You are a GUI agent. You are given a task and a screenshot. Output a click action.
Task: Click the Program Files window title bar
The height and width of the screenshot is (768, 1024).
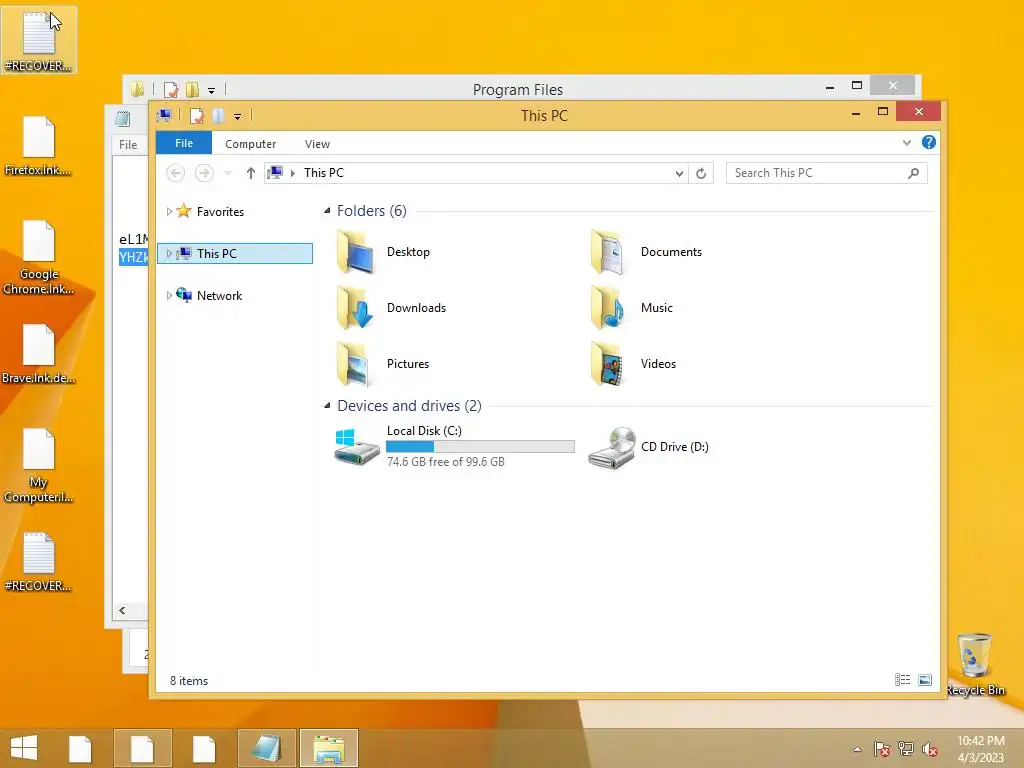click(x=518, y=89)
